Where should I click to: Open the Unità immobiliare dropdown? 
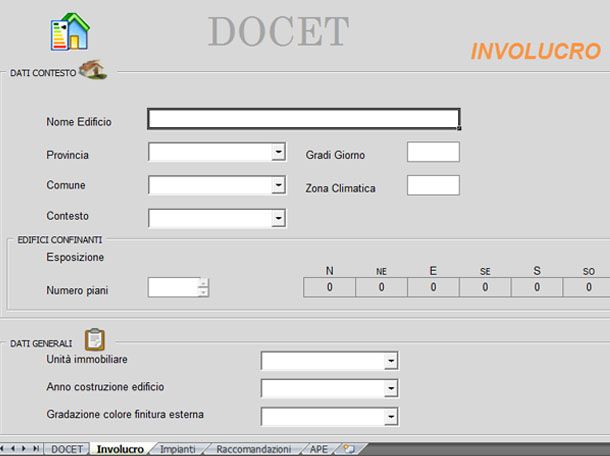click(x=391, y=361)
